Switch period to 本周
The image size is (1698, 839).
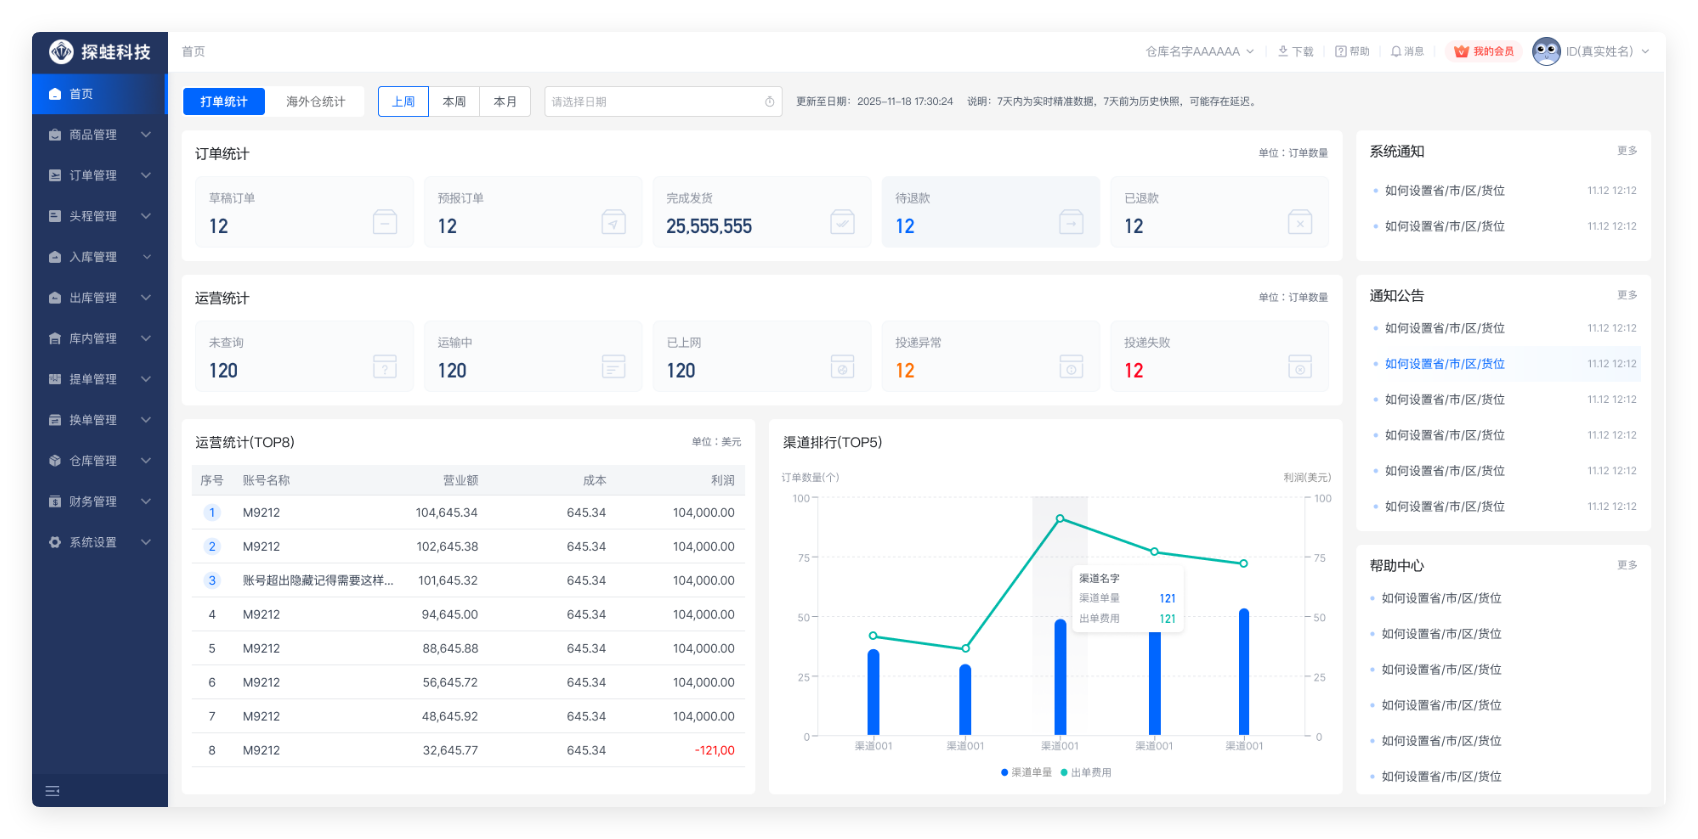(454, 102)
